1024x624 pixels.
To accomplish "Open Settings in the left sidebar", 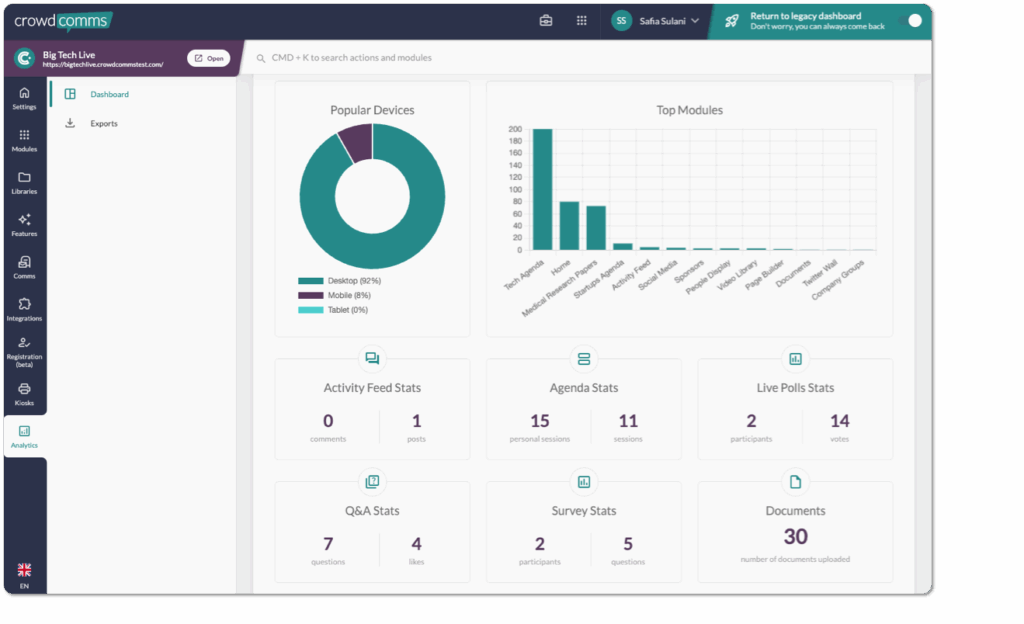I will [x=24, y=98].
